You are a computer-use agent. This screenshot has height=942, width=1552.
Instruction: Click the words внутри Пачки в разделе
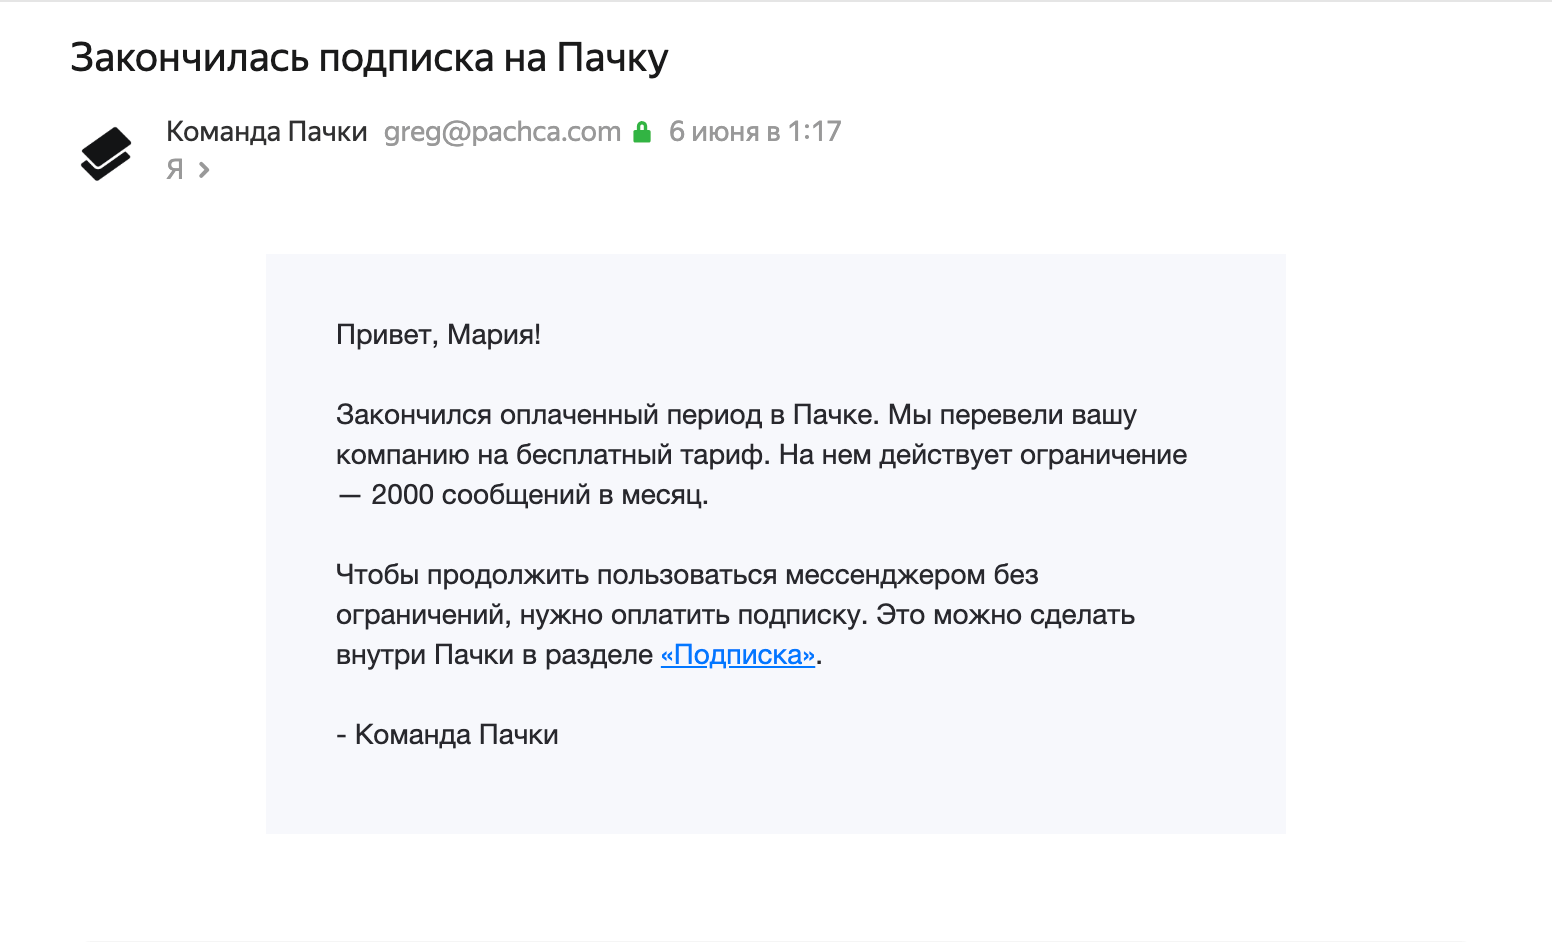click(494, 655)
